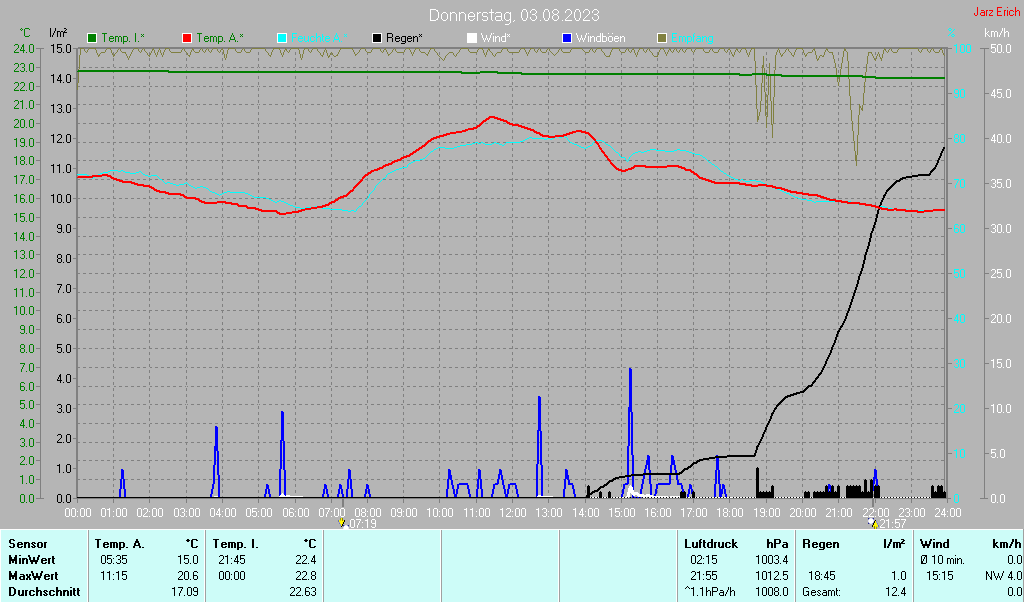The image size is (1024, 602).
Task: Select the blue Windböen legend swatch
Action: (567, 38)
